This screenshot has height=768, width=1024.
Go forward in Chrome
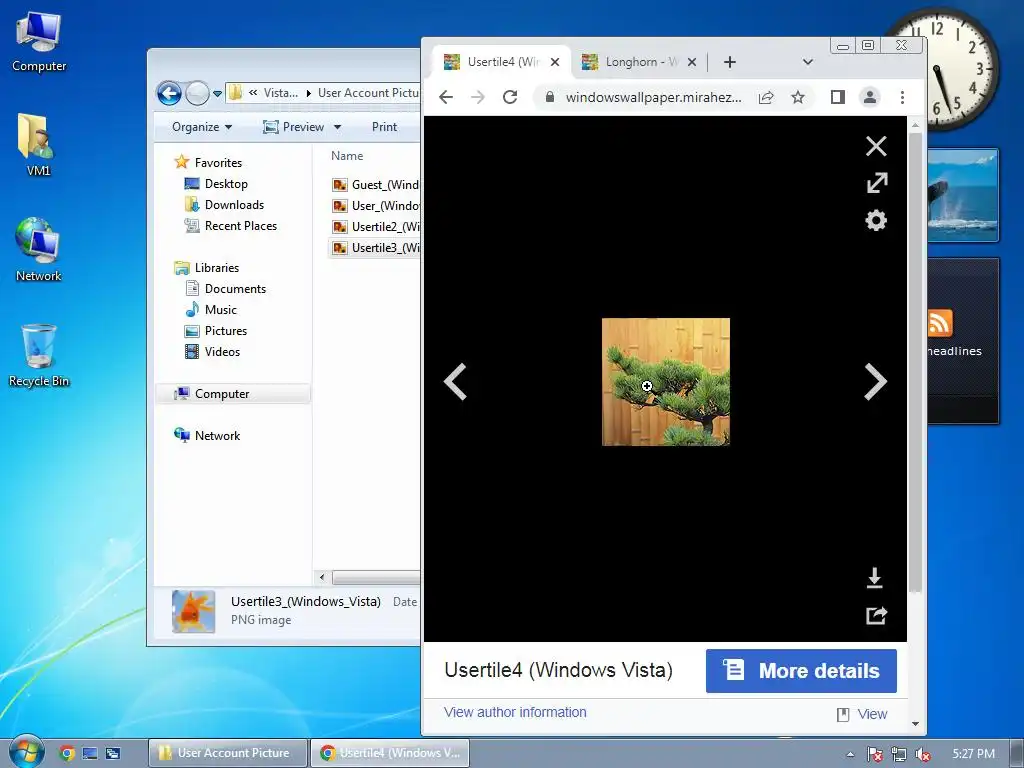478,97
